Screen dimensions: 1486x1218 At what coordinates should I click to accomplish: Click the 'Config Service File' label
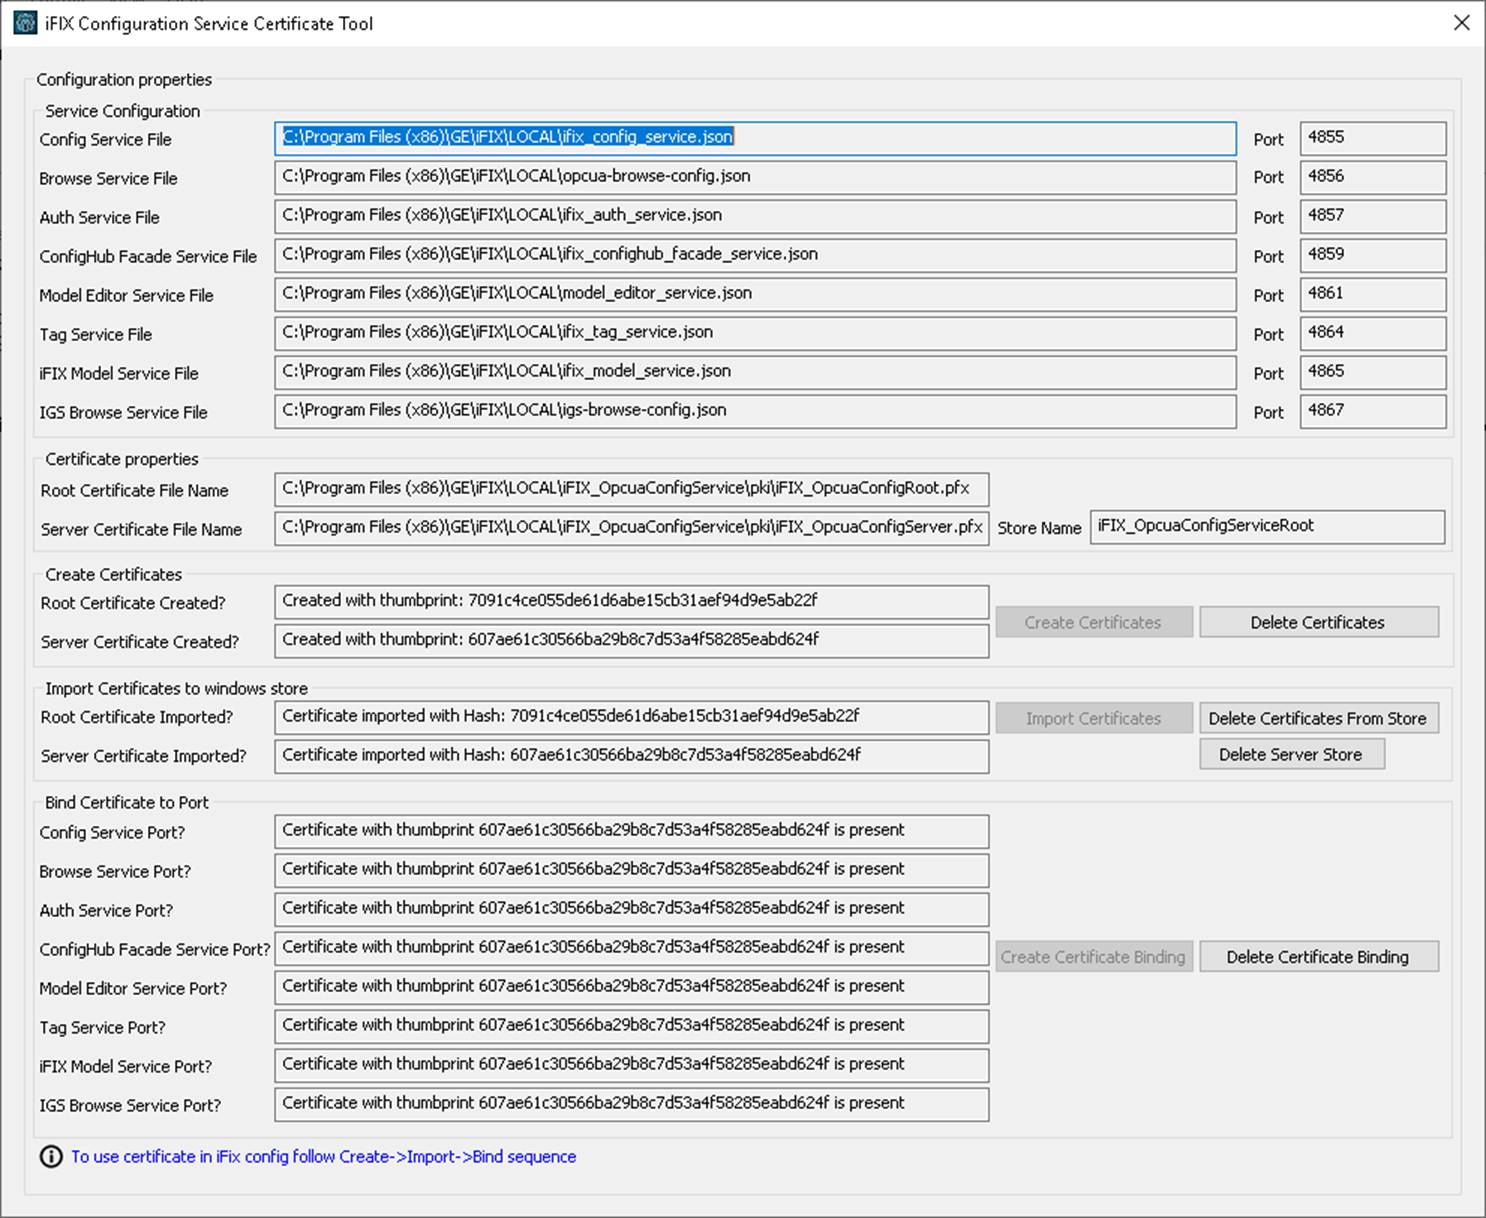tap(105, 140)
